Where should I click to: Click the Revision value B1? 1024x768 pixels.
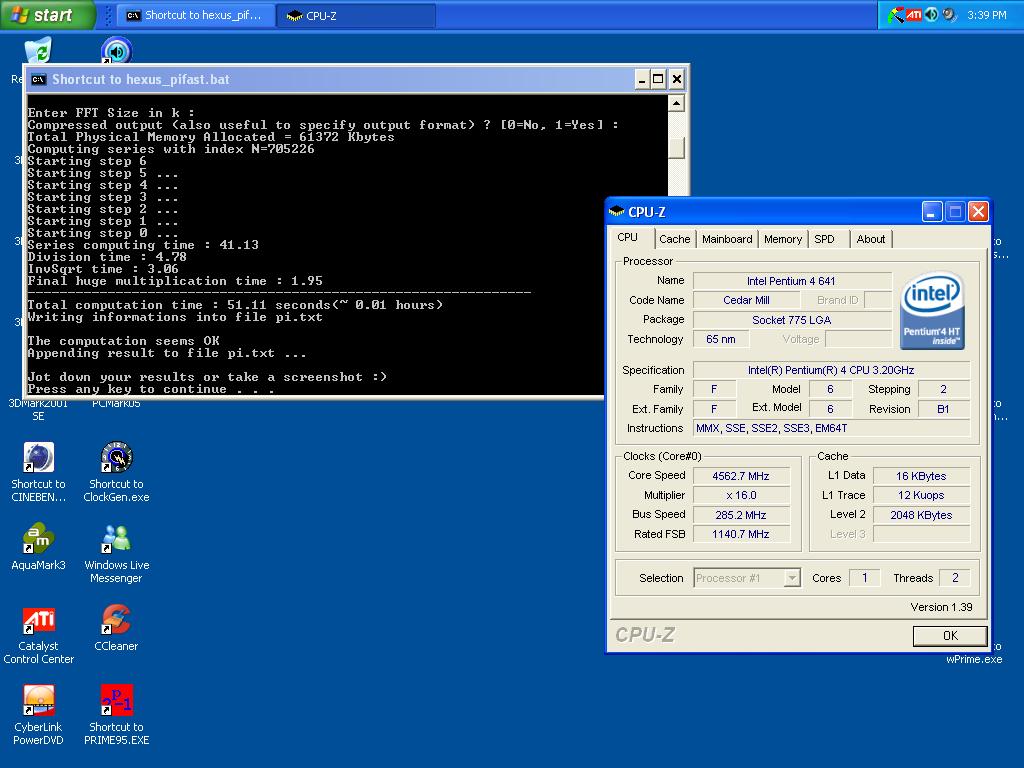click(x=943, y=409)
